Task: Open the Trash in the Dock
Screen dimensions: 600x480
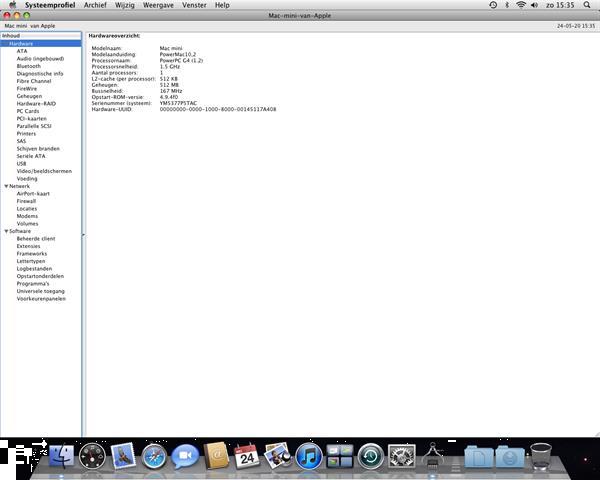Action: tap(541, 456)
